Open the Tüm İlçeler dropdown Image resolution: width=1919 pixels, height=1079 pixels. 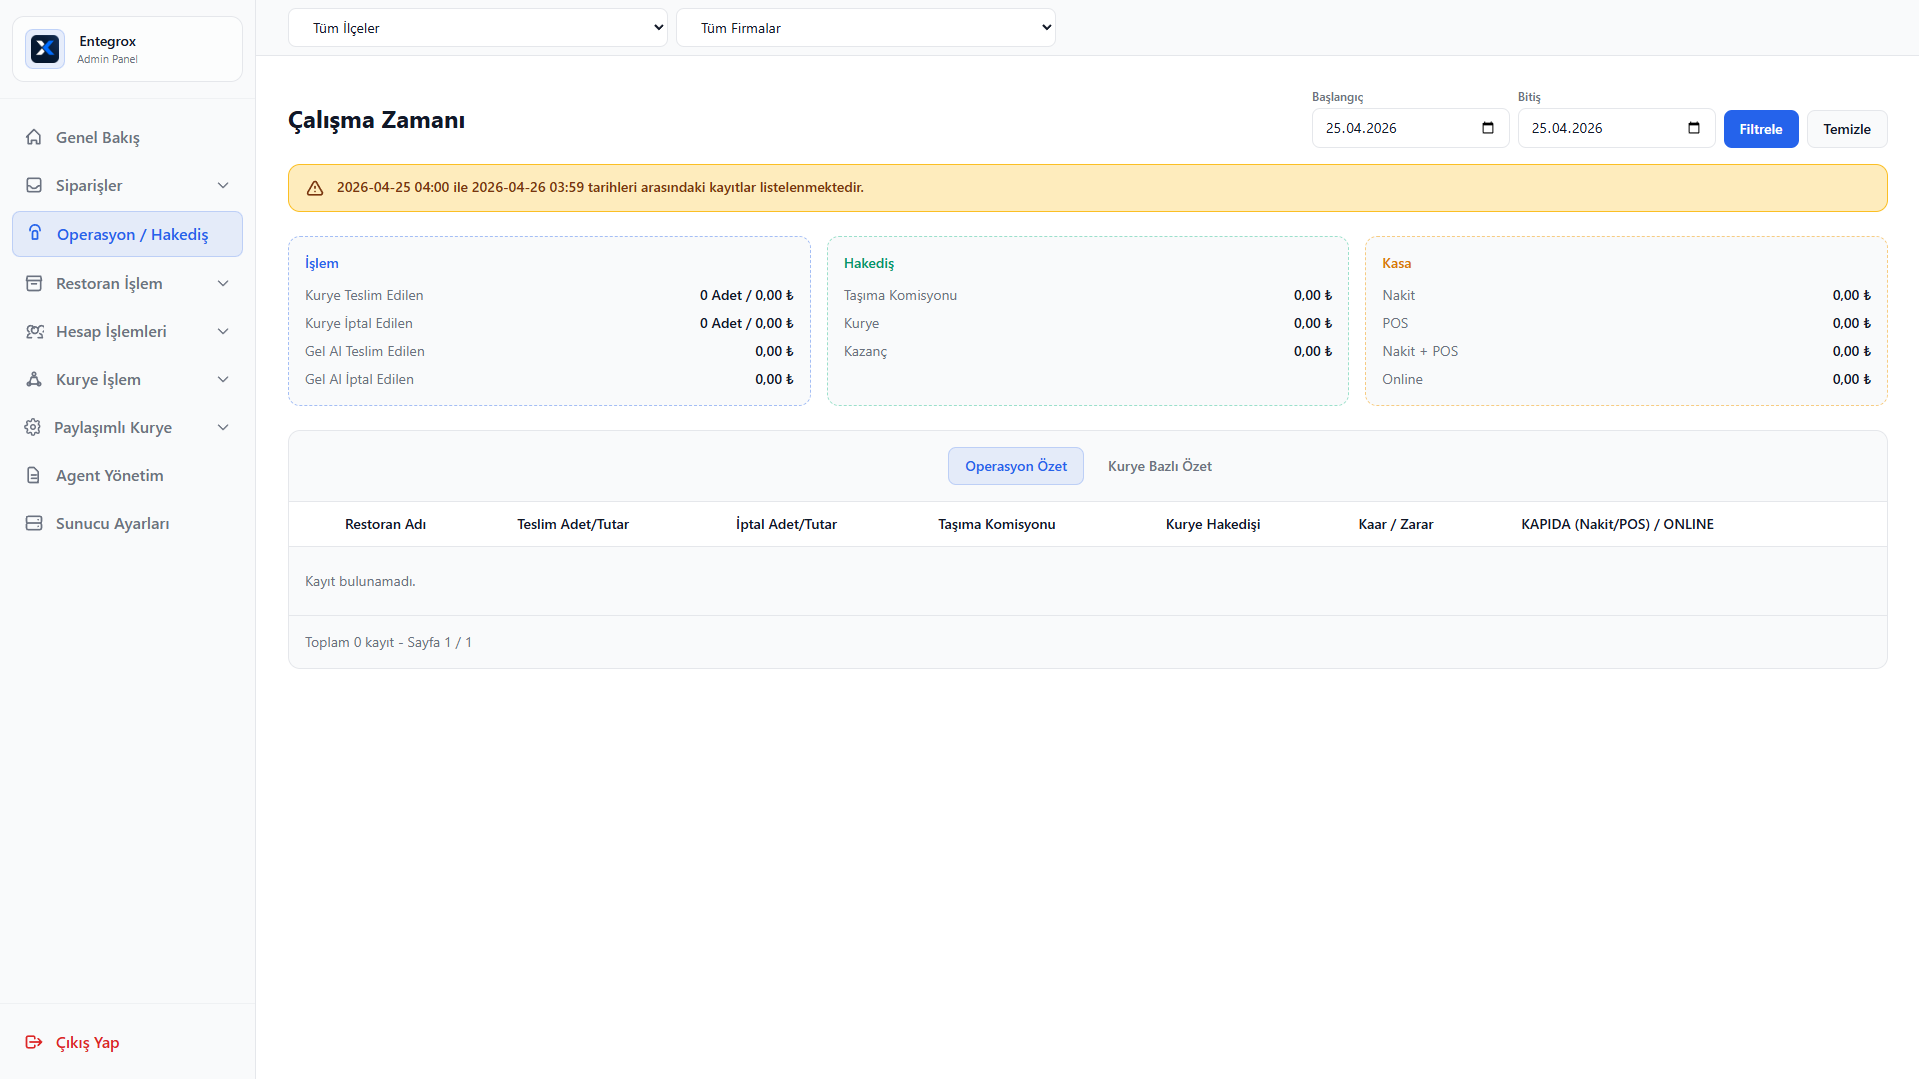click(x=478, y=28)
